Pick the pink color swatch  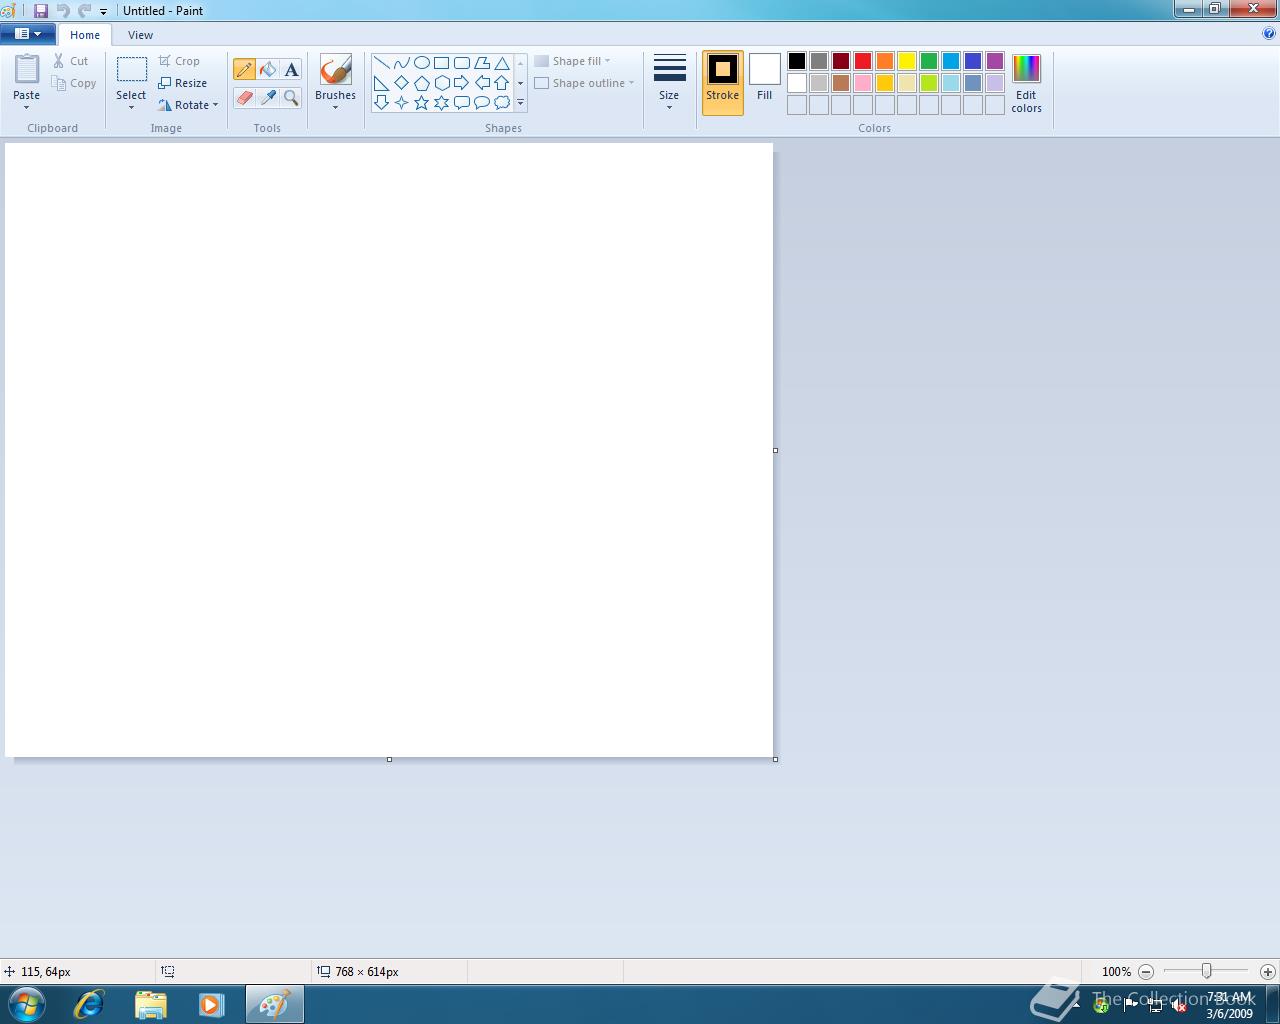click(x=863, y=83)
